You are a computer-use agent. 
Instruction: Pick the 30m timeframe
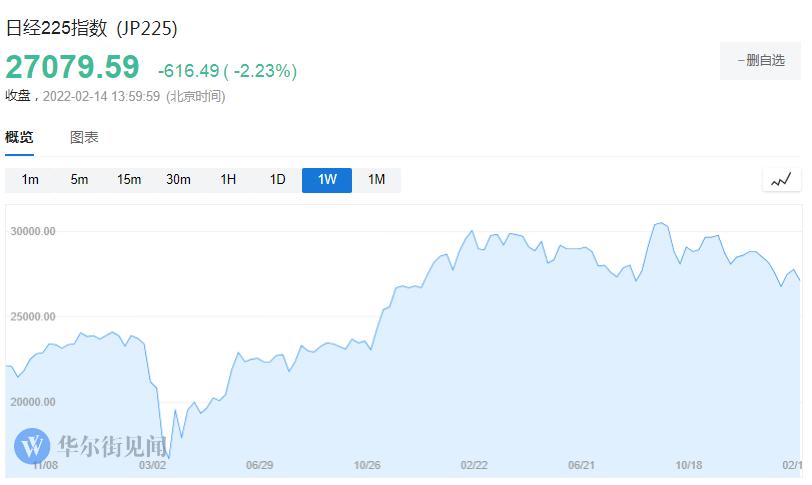pos(178,180)
